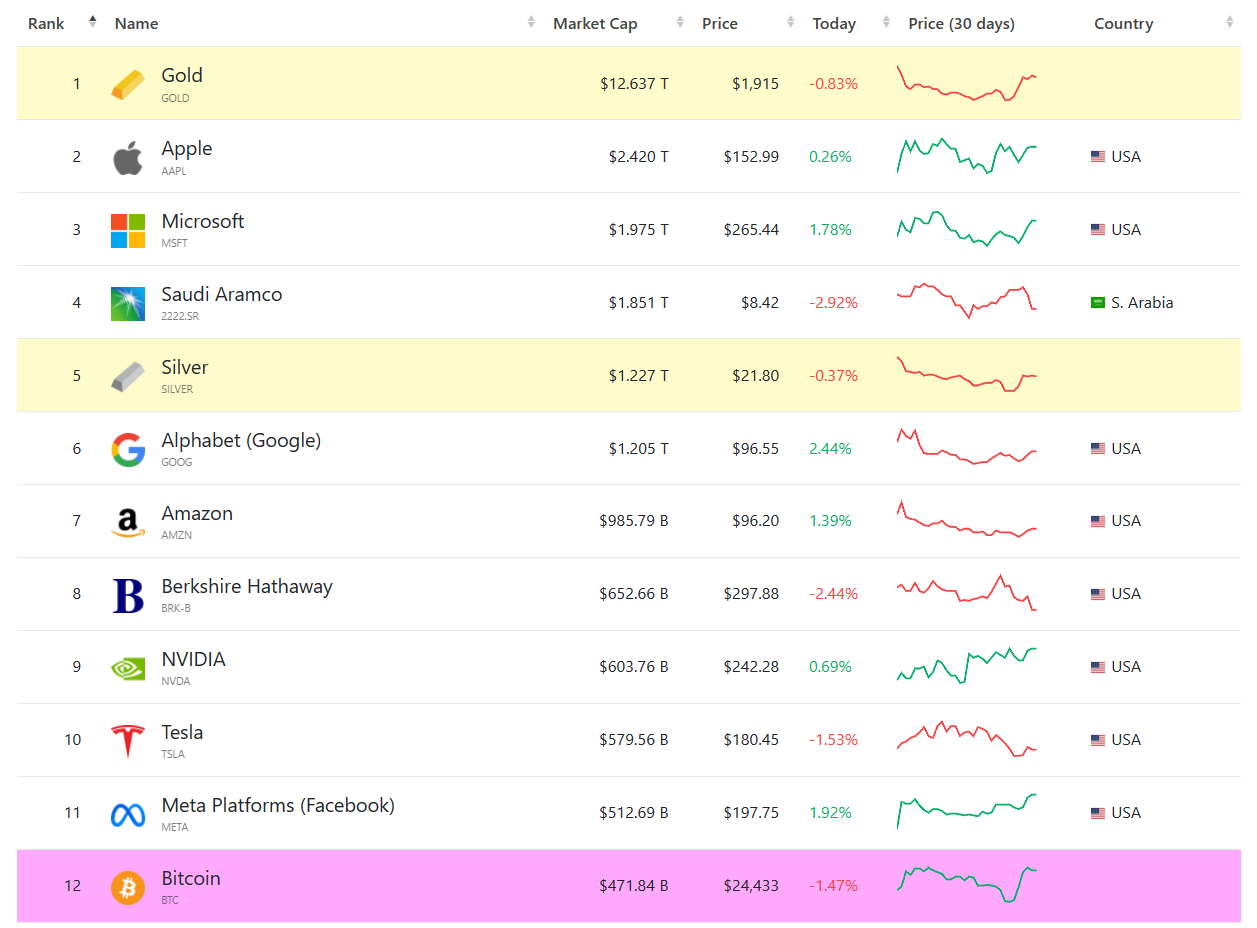This screenshot has width=1257, height=928.
Task: Open the Berkshire Hathaway link
Action: pos(247,587)
